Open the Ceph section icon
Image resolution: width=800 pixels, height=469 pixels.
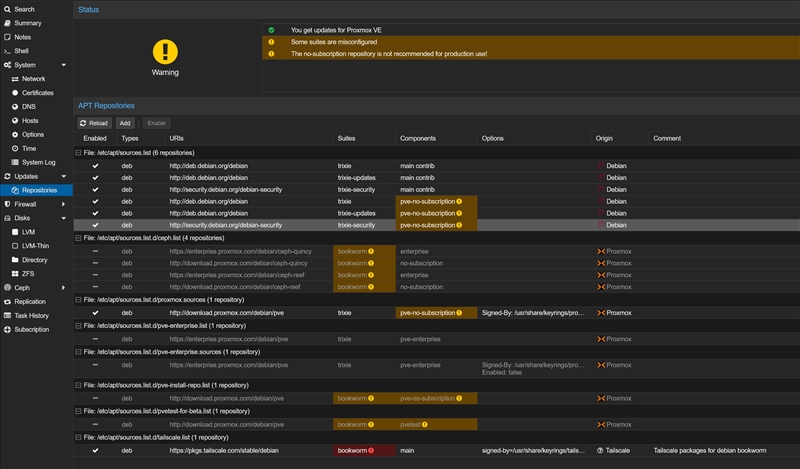tap(7, 287)
